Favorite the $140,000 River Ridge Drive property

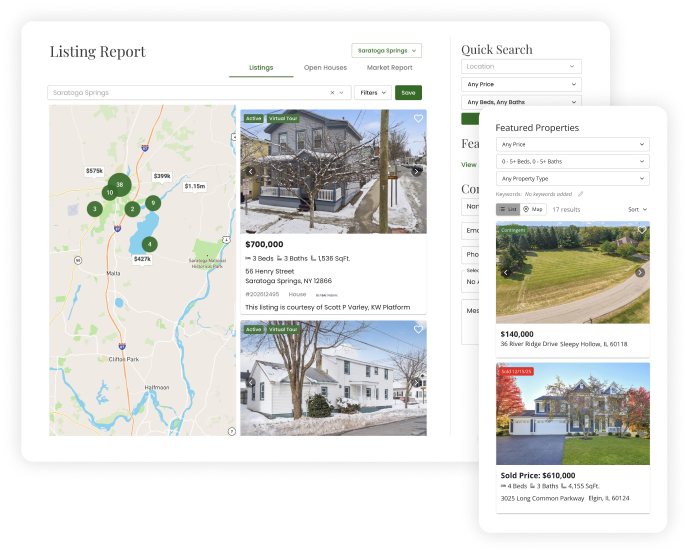point(641,230)
